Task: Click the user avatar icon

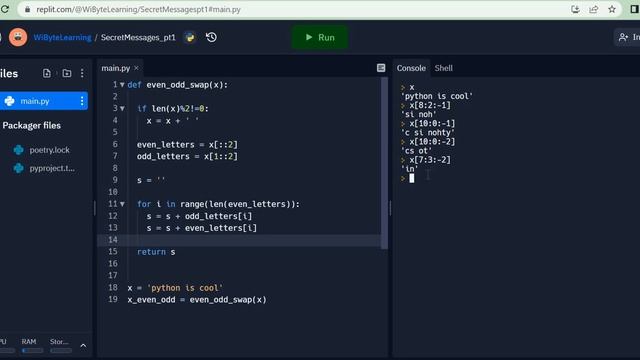Action: tap(18, 37)
